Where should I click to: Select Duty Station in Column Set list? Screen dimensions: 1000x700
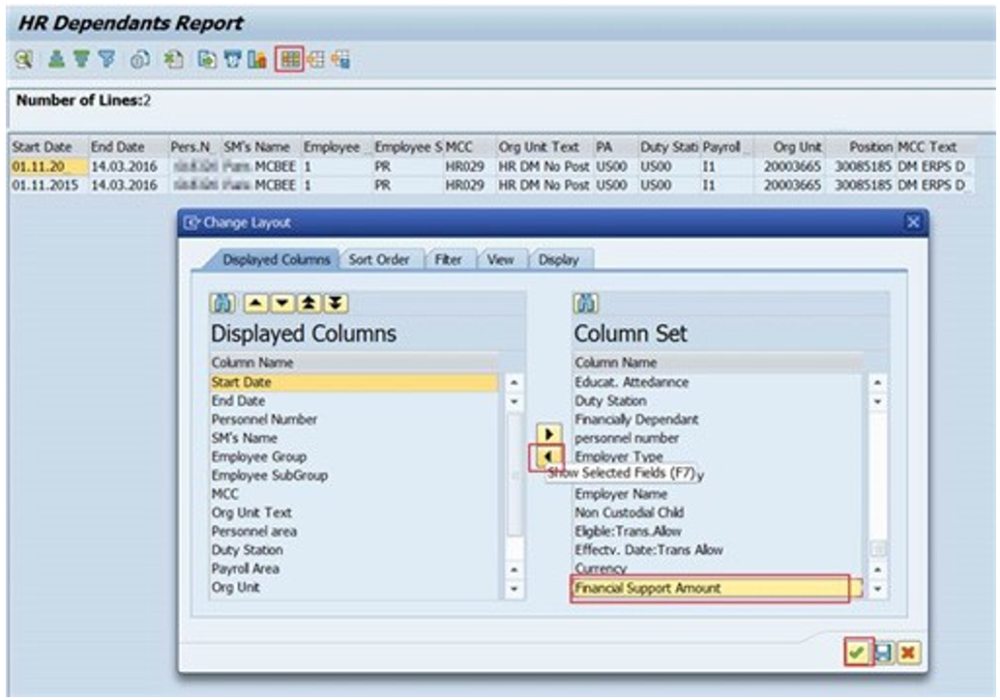pos(717,401)
